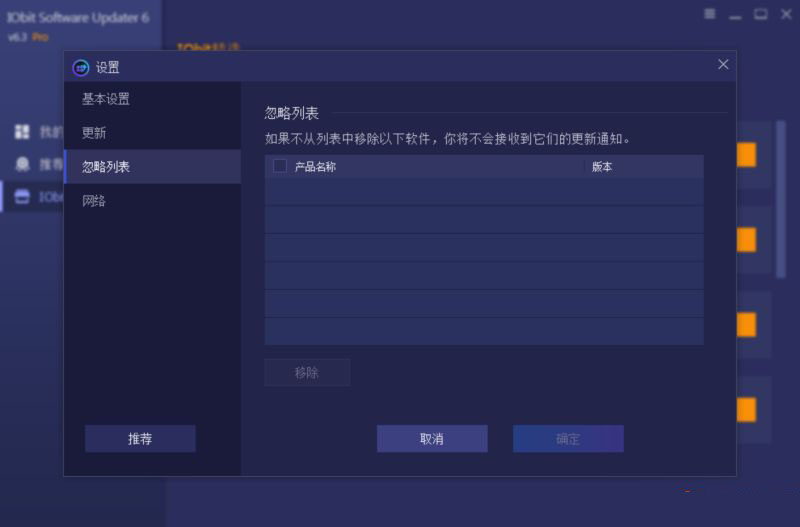Close the 设置 dialog

pyautogui.click(x=723, y=64)
